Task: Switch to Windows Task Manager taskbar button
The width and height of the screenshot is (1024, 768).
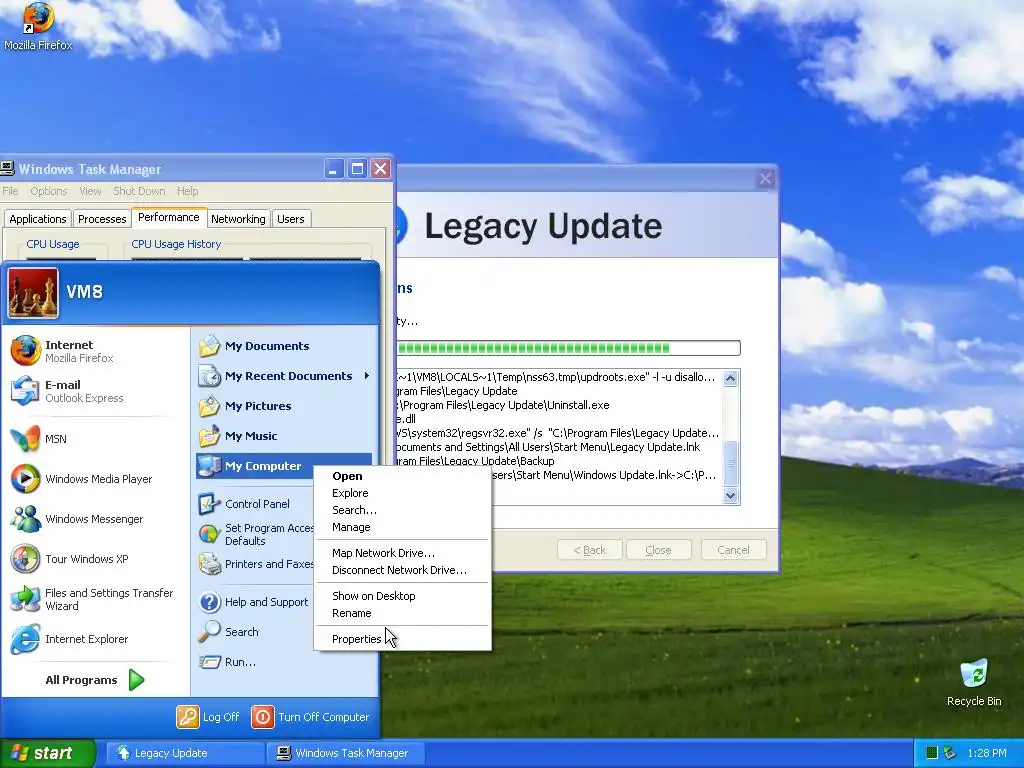Action: (x=346, y=753)
